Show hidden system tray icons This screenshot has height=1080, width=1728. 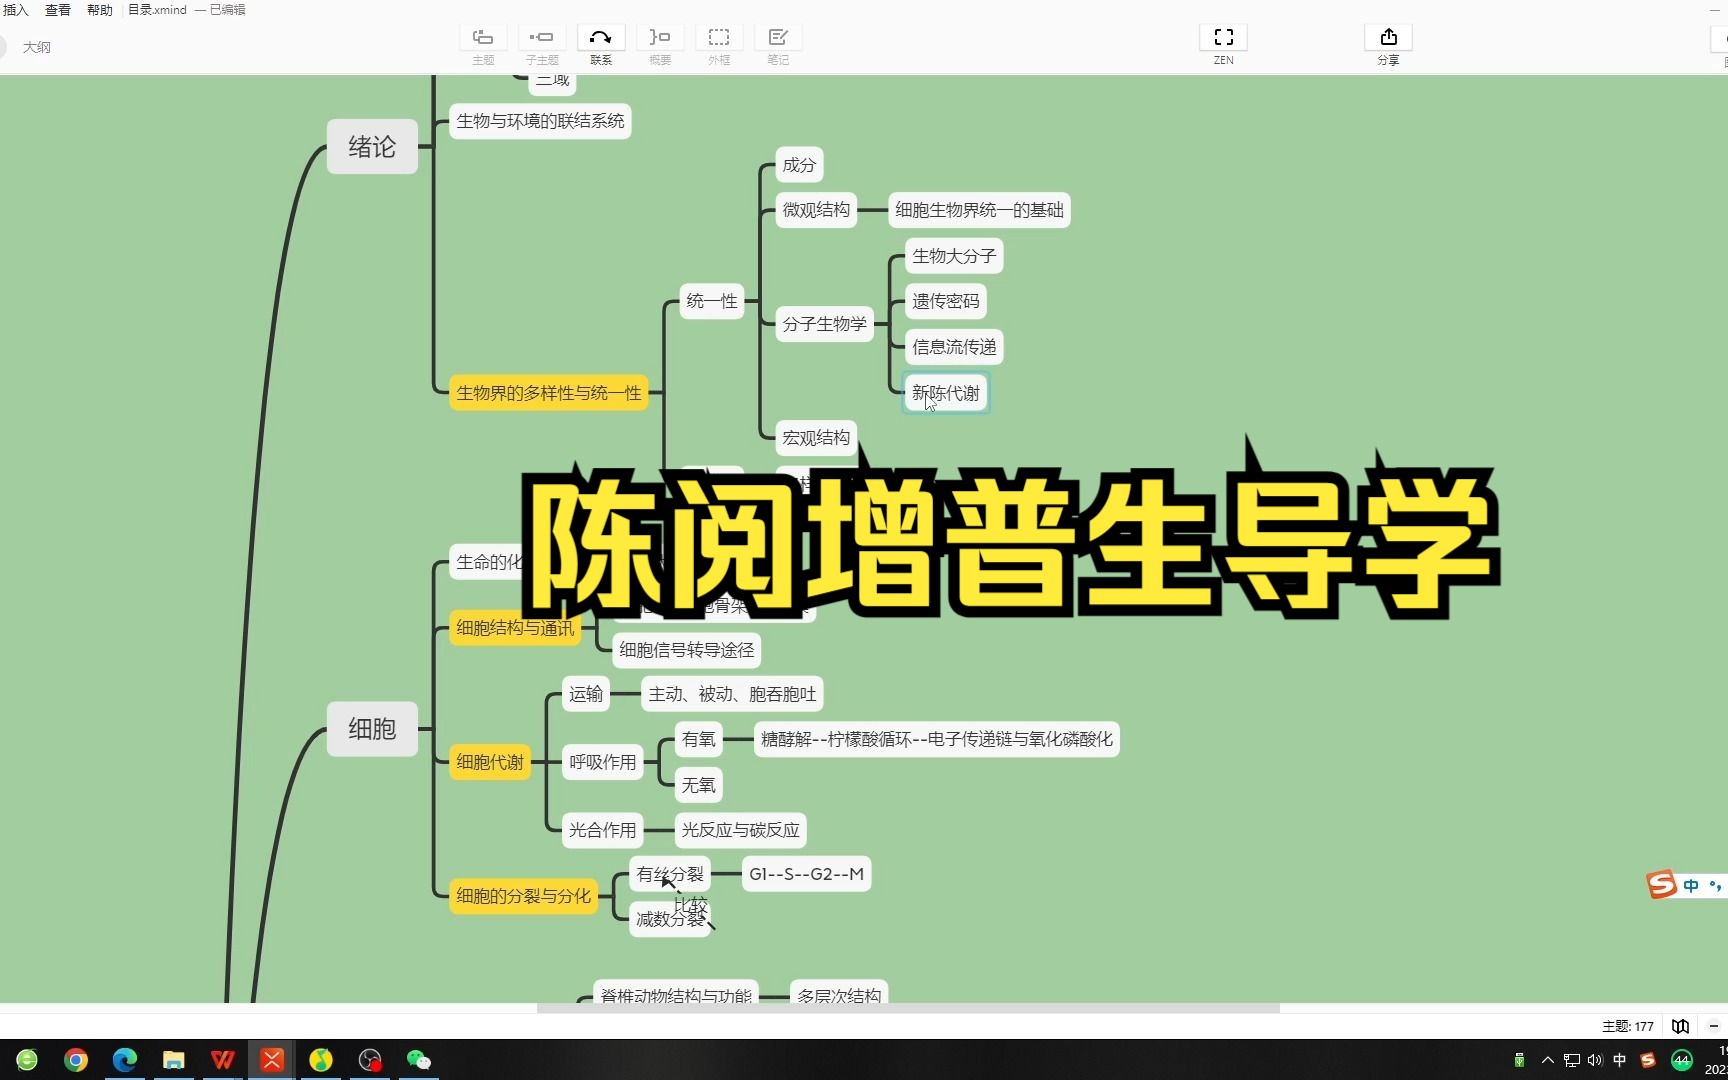[1548, 1060]
